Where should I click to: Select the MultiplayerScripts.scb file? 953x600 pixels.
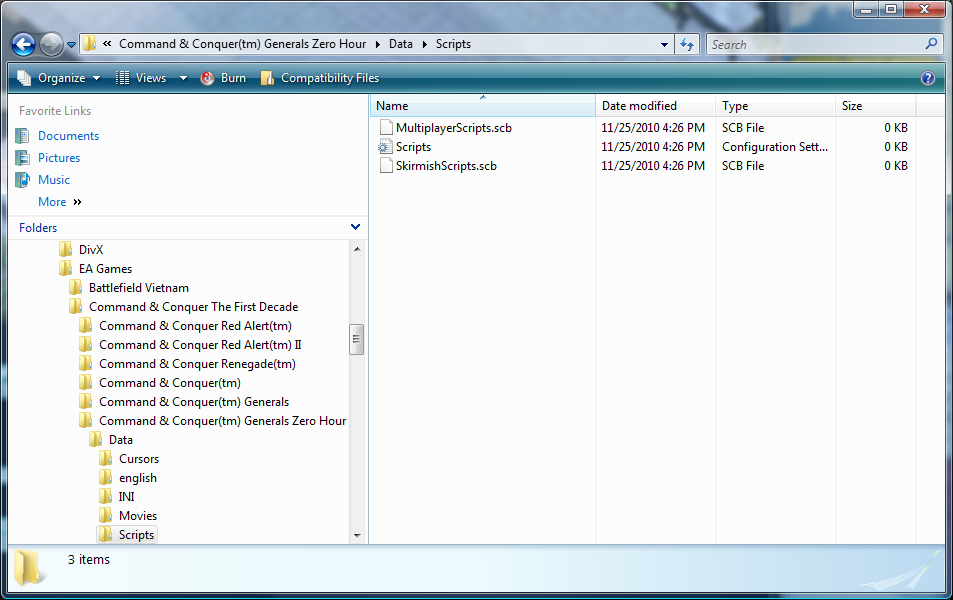click(x=453, y=128)
